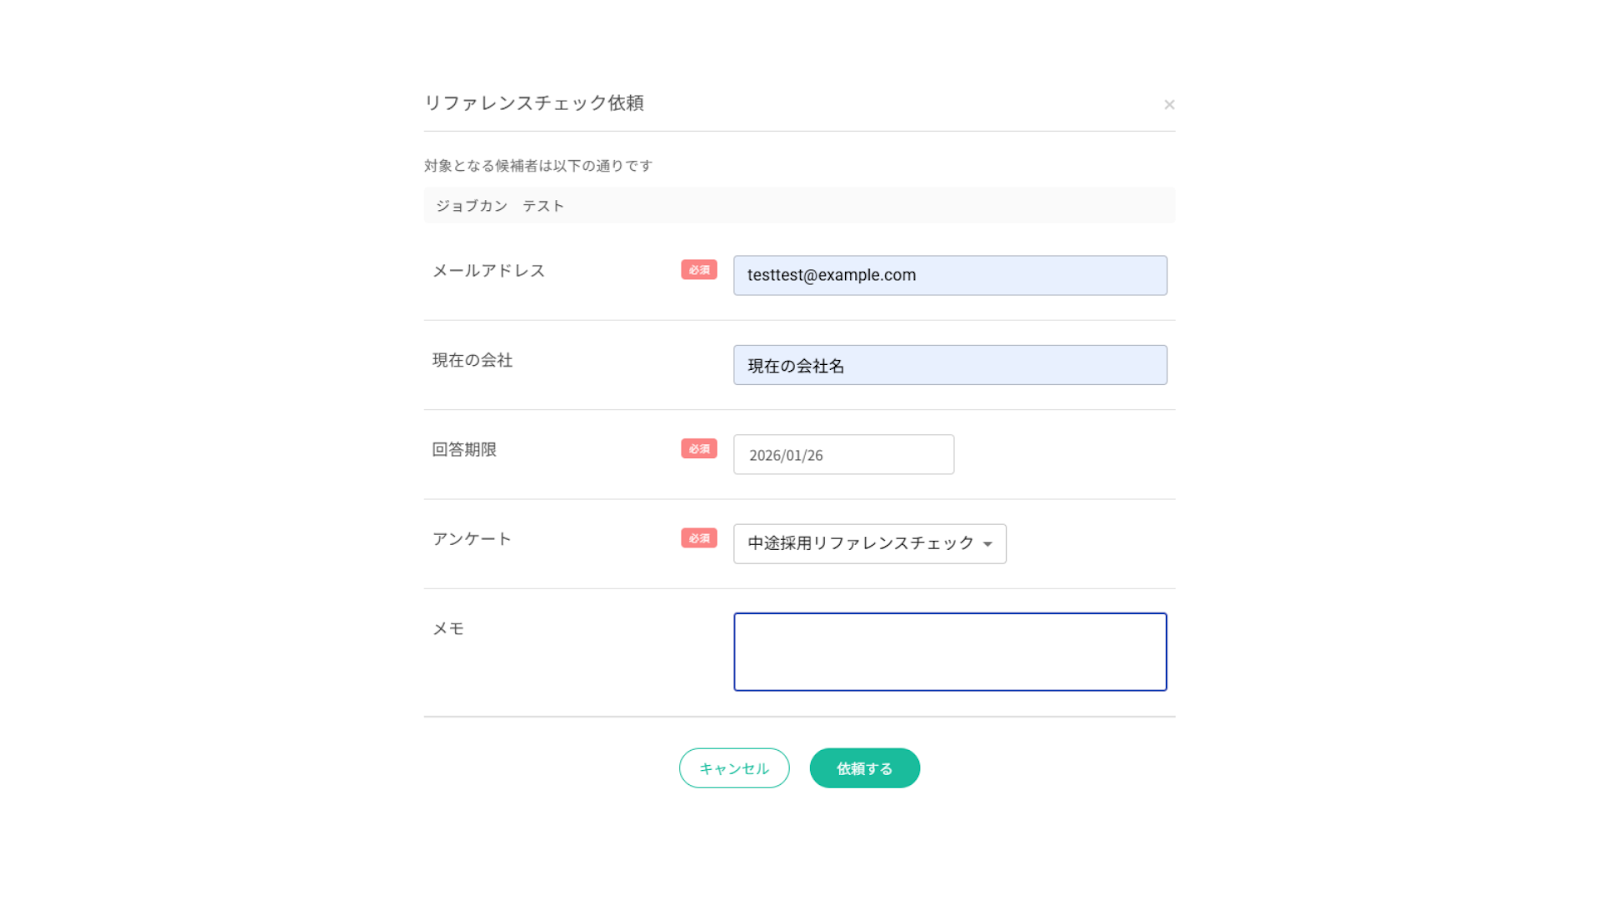The height and width of the screenshot is (900, 1600).
Task: Focus the 現在の会社 text field
Action: (x=949, y=365)
